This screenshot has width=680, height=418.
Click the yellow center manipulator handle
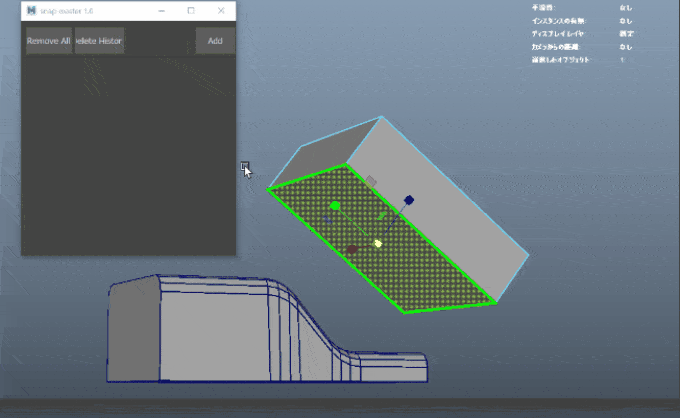click(x=378, y=243)
